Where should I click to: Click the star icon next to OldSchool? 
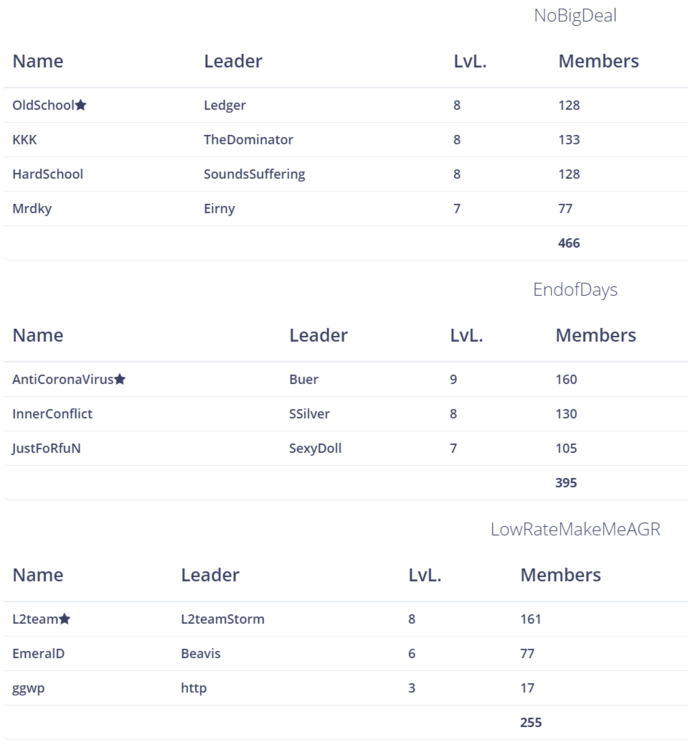[81, 105]
